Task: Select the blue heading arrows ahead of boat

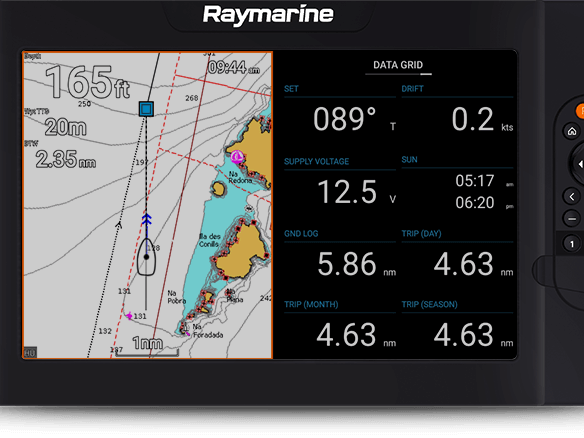Action: tap(146, 219)
